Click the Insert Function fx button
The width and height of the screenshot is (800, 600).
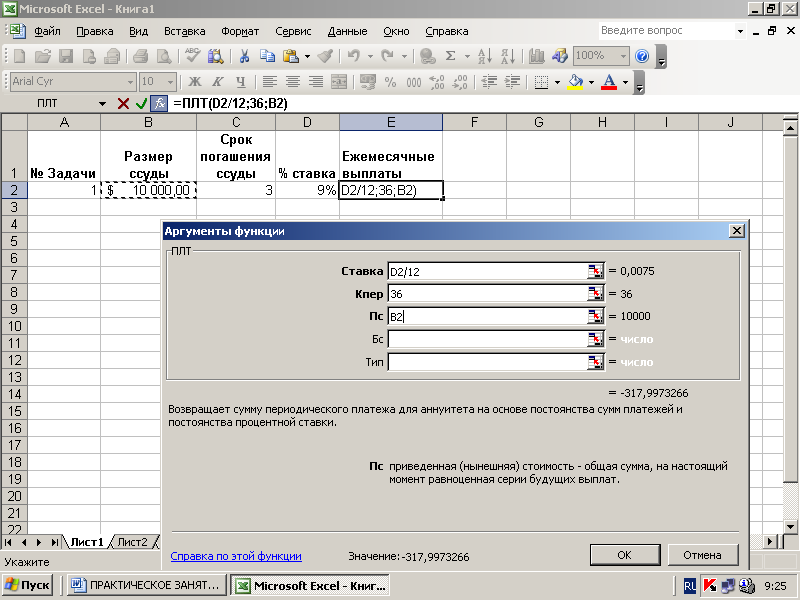[160, 104]
